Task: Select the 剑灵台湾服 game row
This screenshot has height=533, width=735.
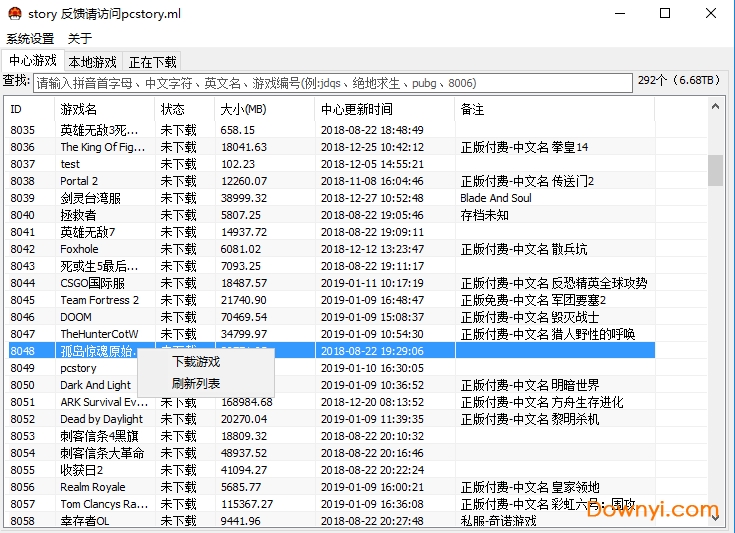Action: [331, 198]
